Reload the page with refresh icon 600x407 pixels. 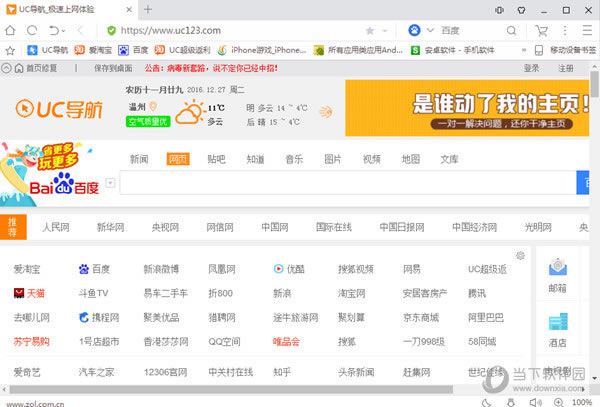click(x=32, y=30)
